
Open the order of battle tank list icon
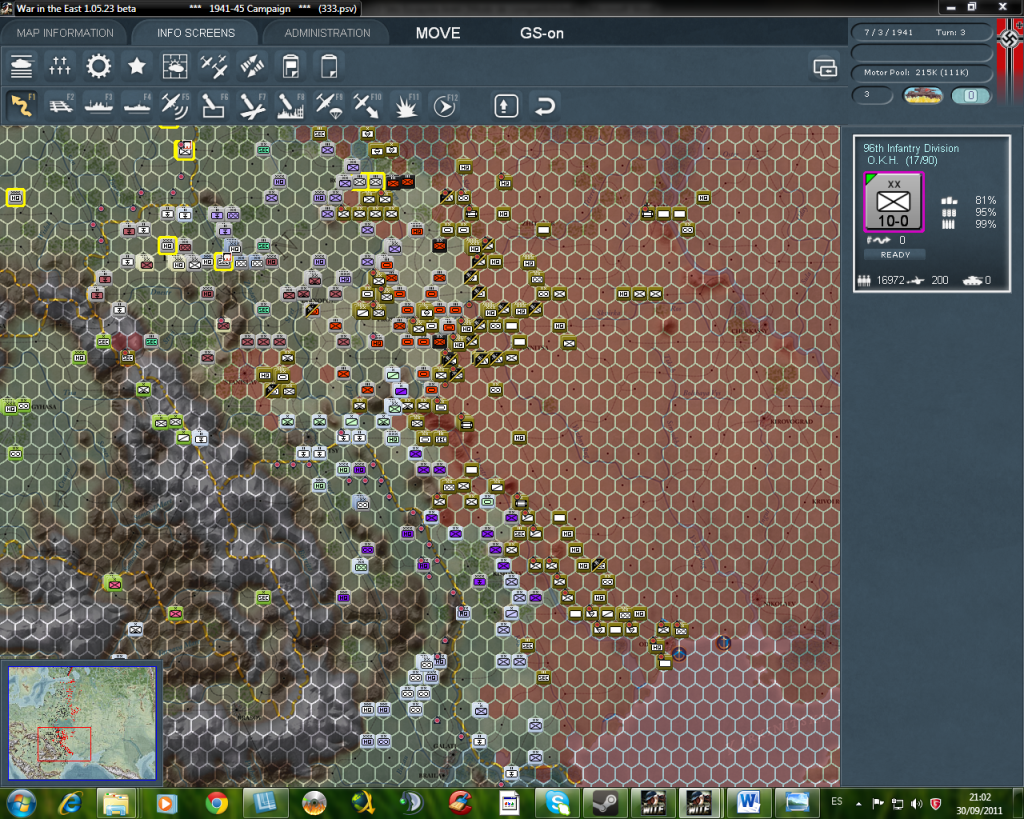pyautogui.click(x=22, y=66)
